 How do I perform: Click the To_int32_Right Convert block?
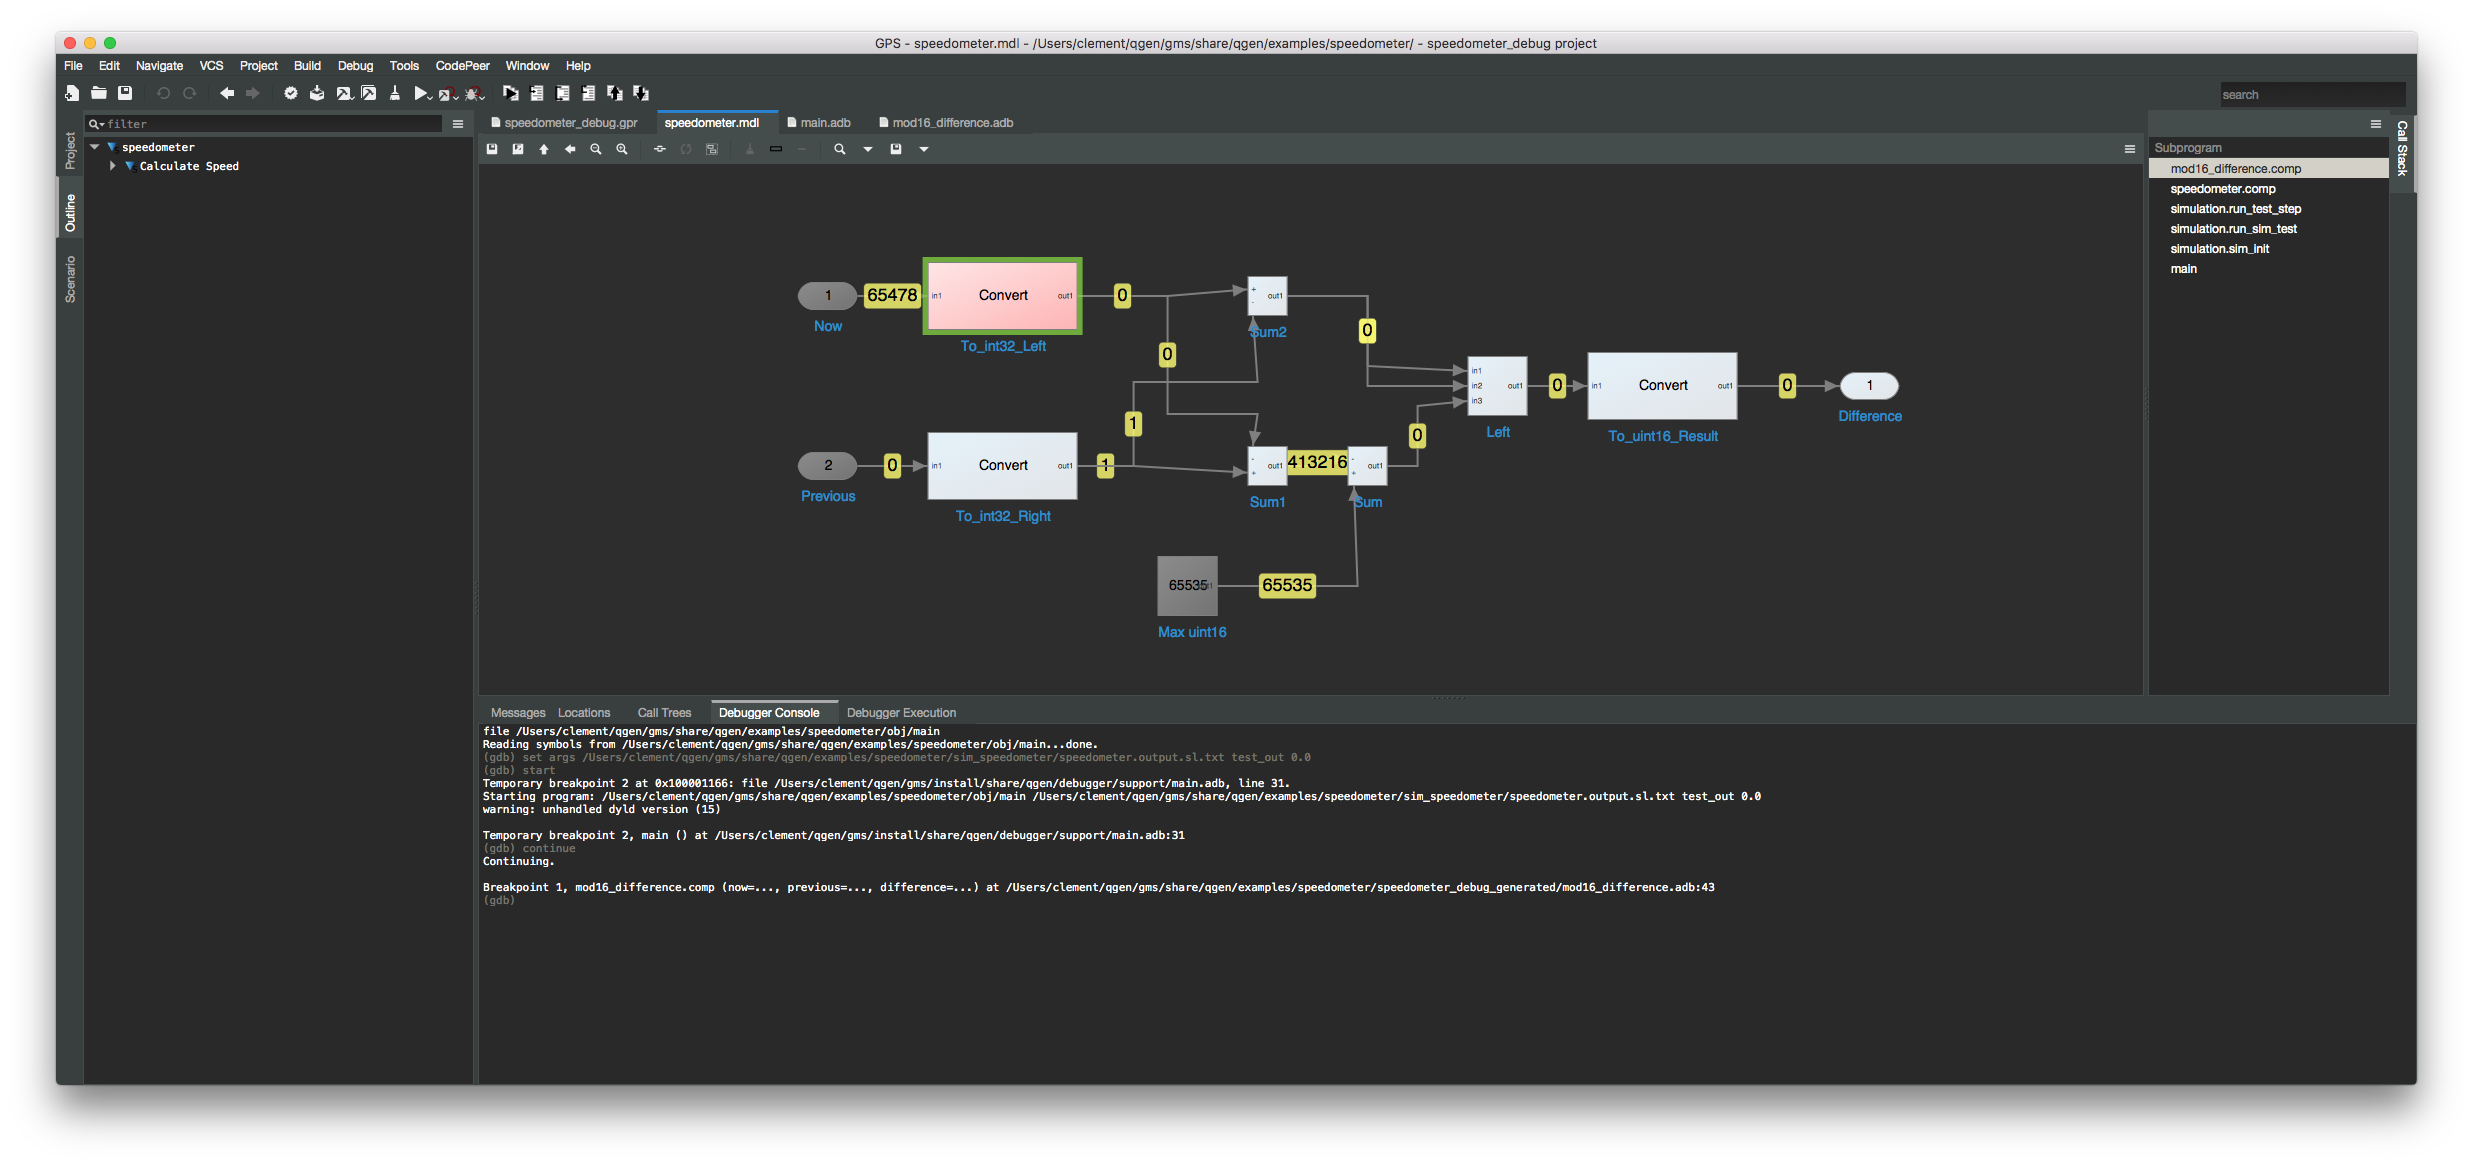coord(1002,466)
